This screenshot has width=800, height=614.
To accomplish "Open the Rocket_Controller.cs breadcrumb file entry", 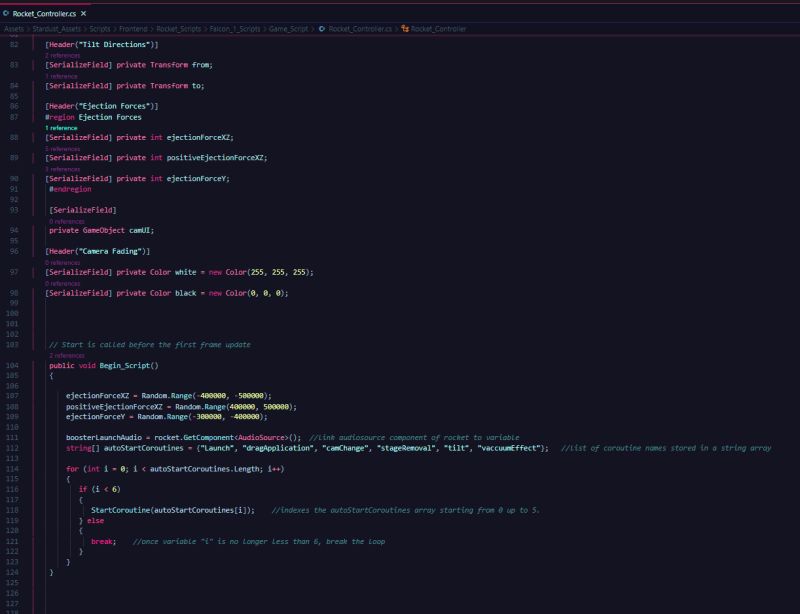I will tap(360, 29).
